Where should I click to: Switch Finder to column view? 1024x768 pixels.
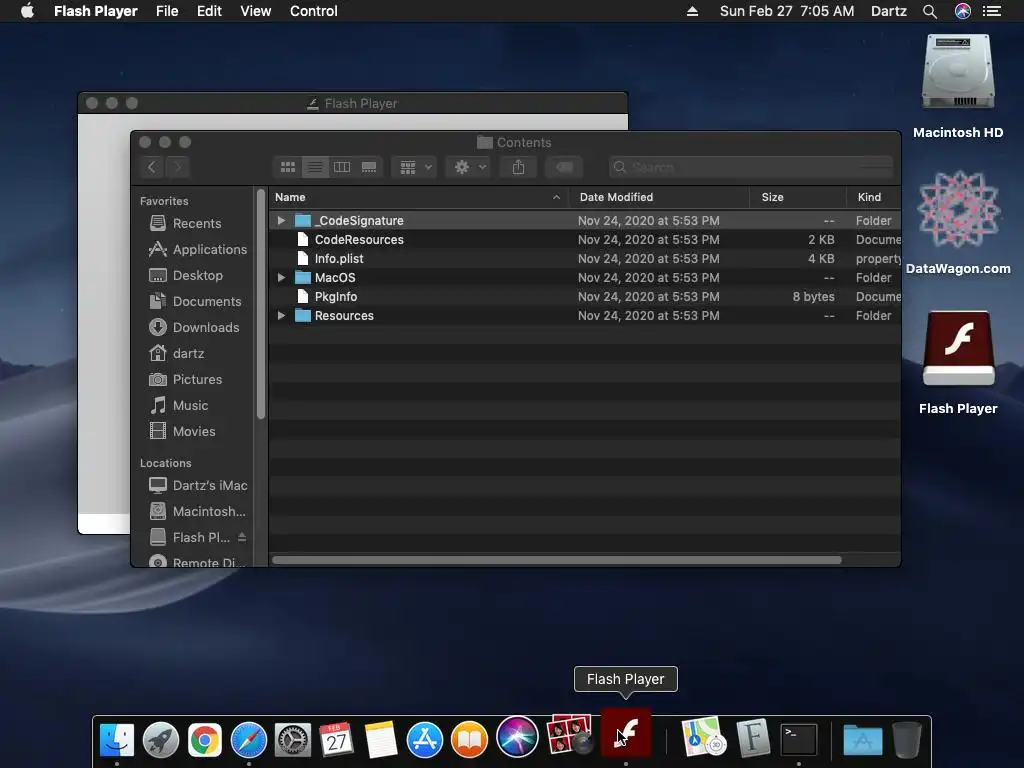click(342, 167)
